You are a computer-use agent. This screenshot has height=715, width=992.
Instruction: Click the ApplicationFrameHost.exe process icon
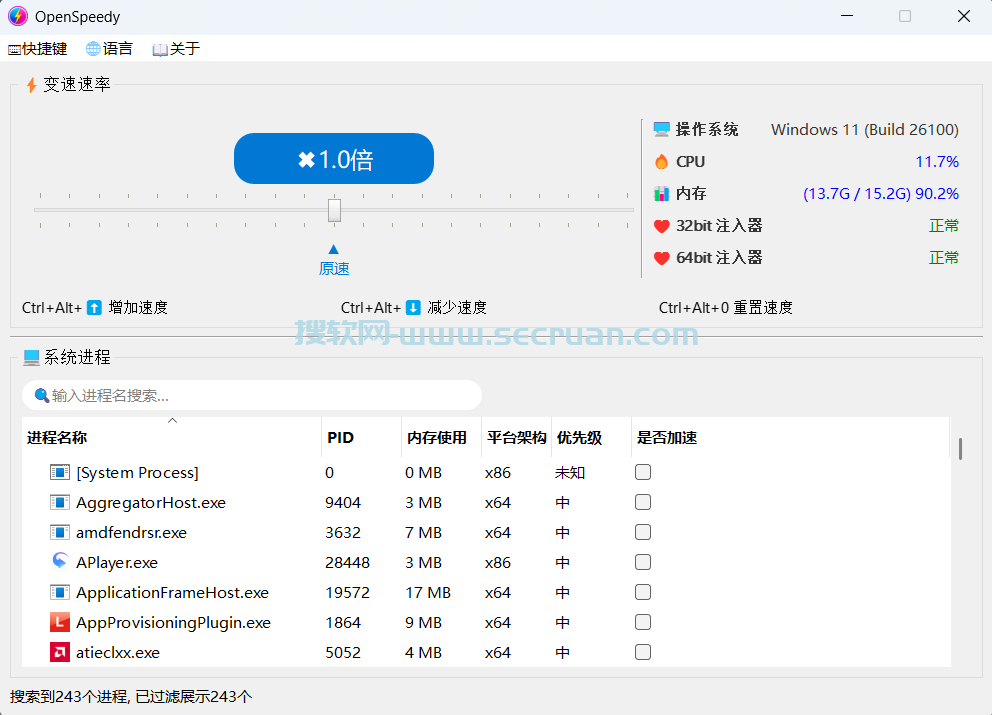(x=59, y=592)
